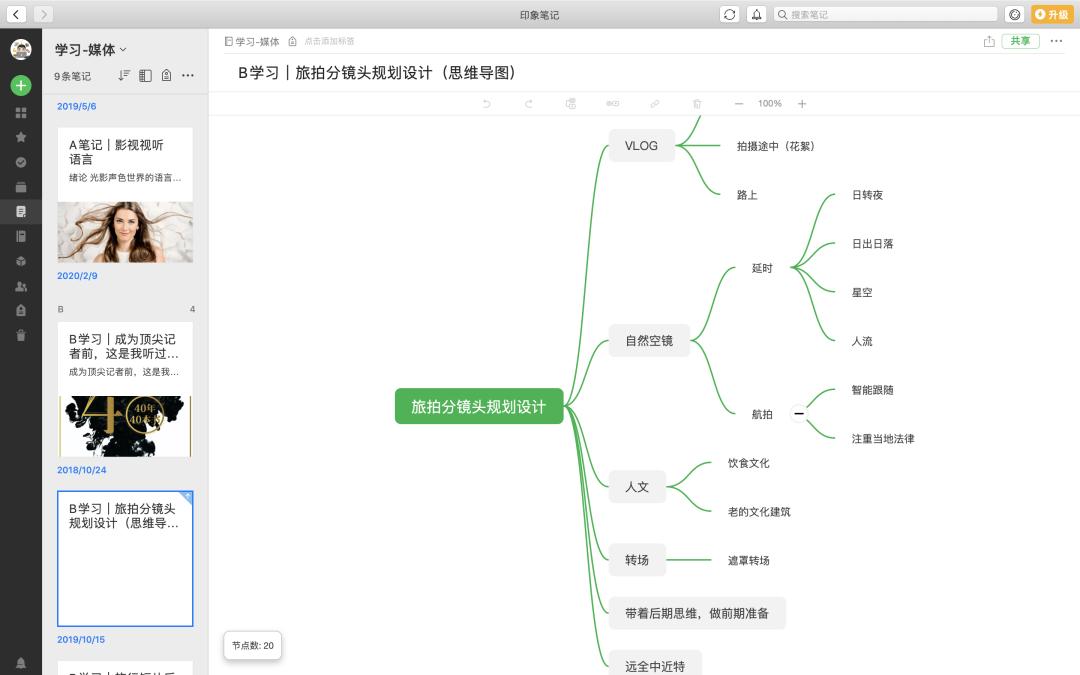
Task: Go back with the back arrow
Action: (x=16, y=14)
